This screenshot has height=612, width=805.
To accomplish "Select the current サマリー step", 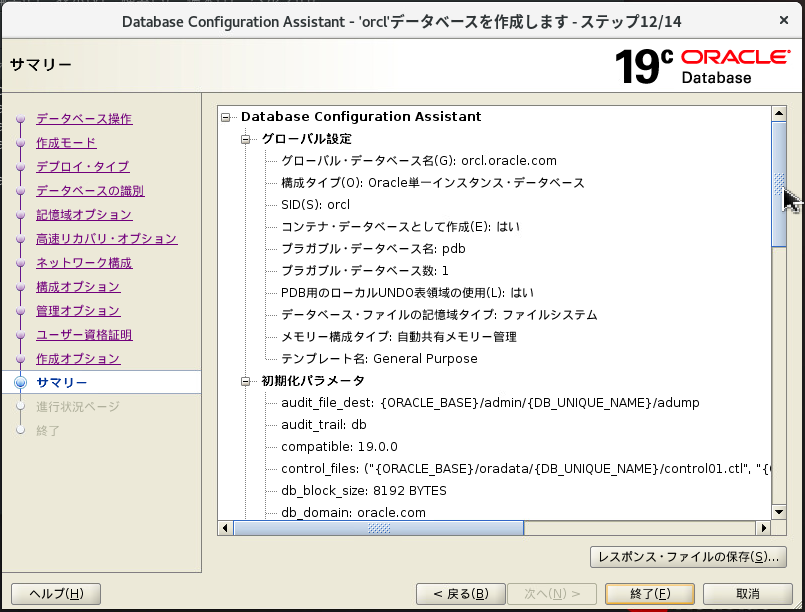I will [x=62, y=382].
